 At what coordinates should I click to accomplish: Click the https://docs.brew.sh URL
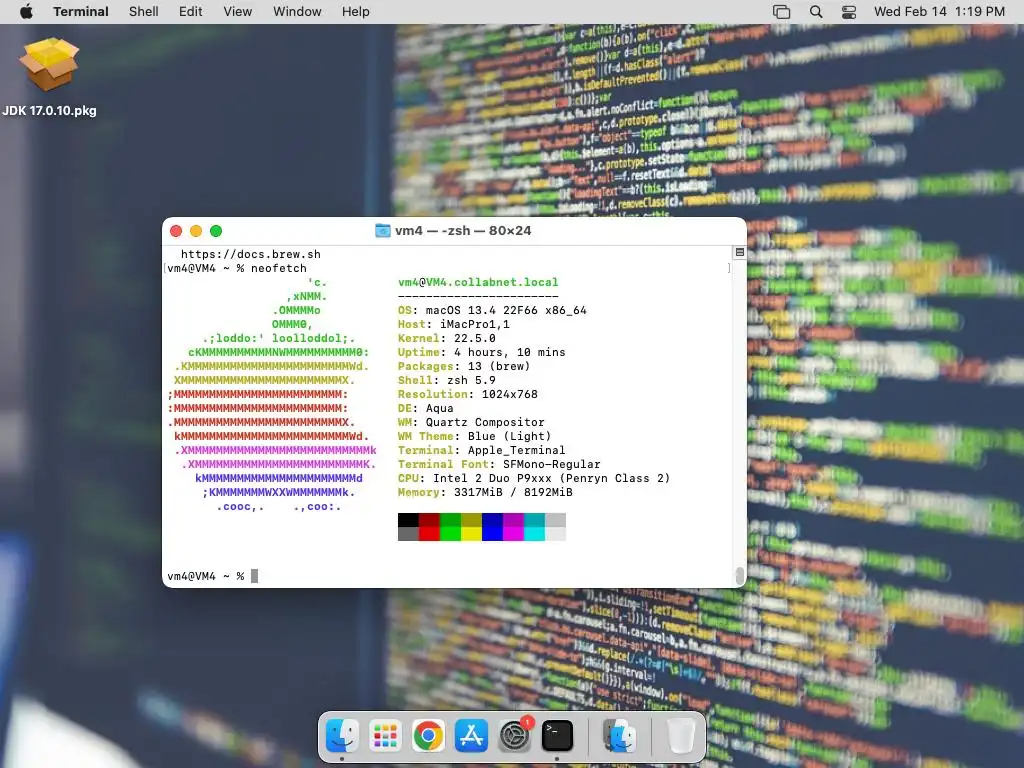(x=251, y=254)
